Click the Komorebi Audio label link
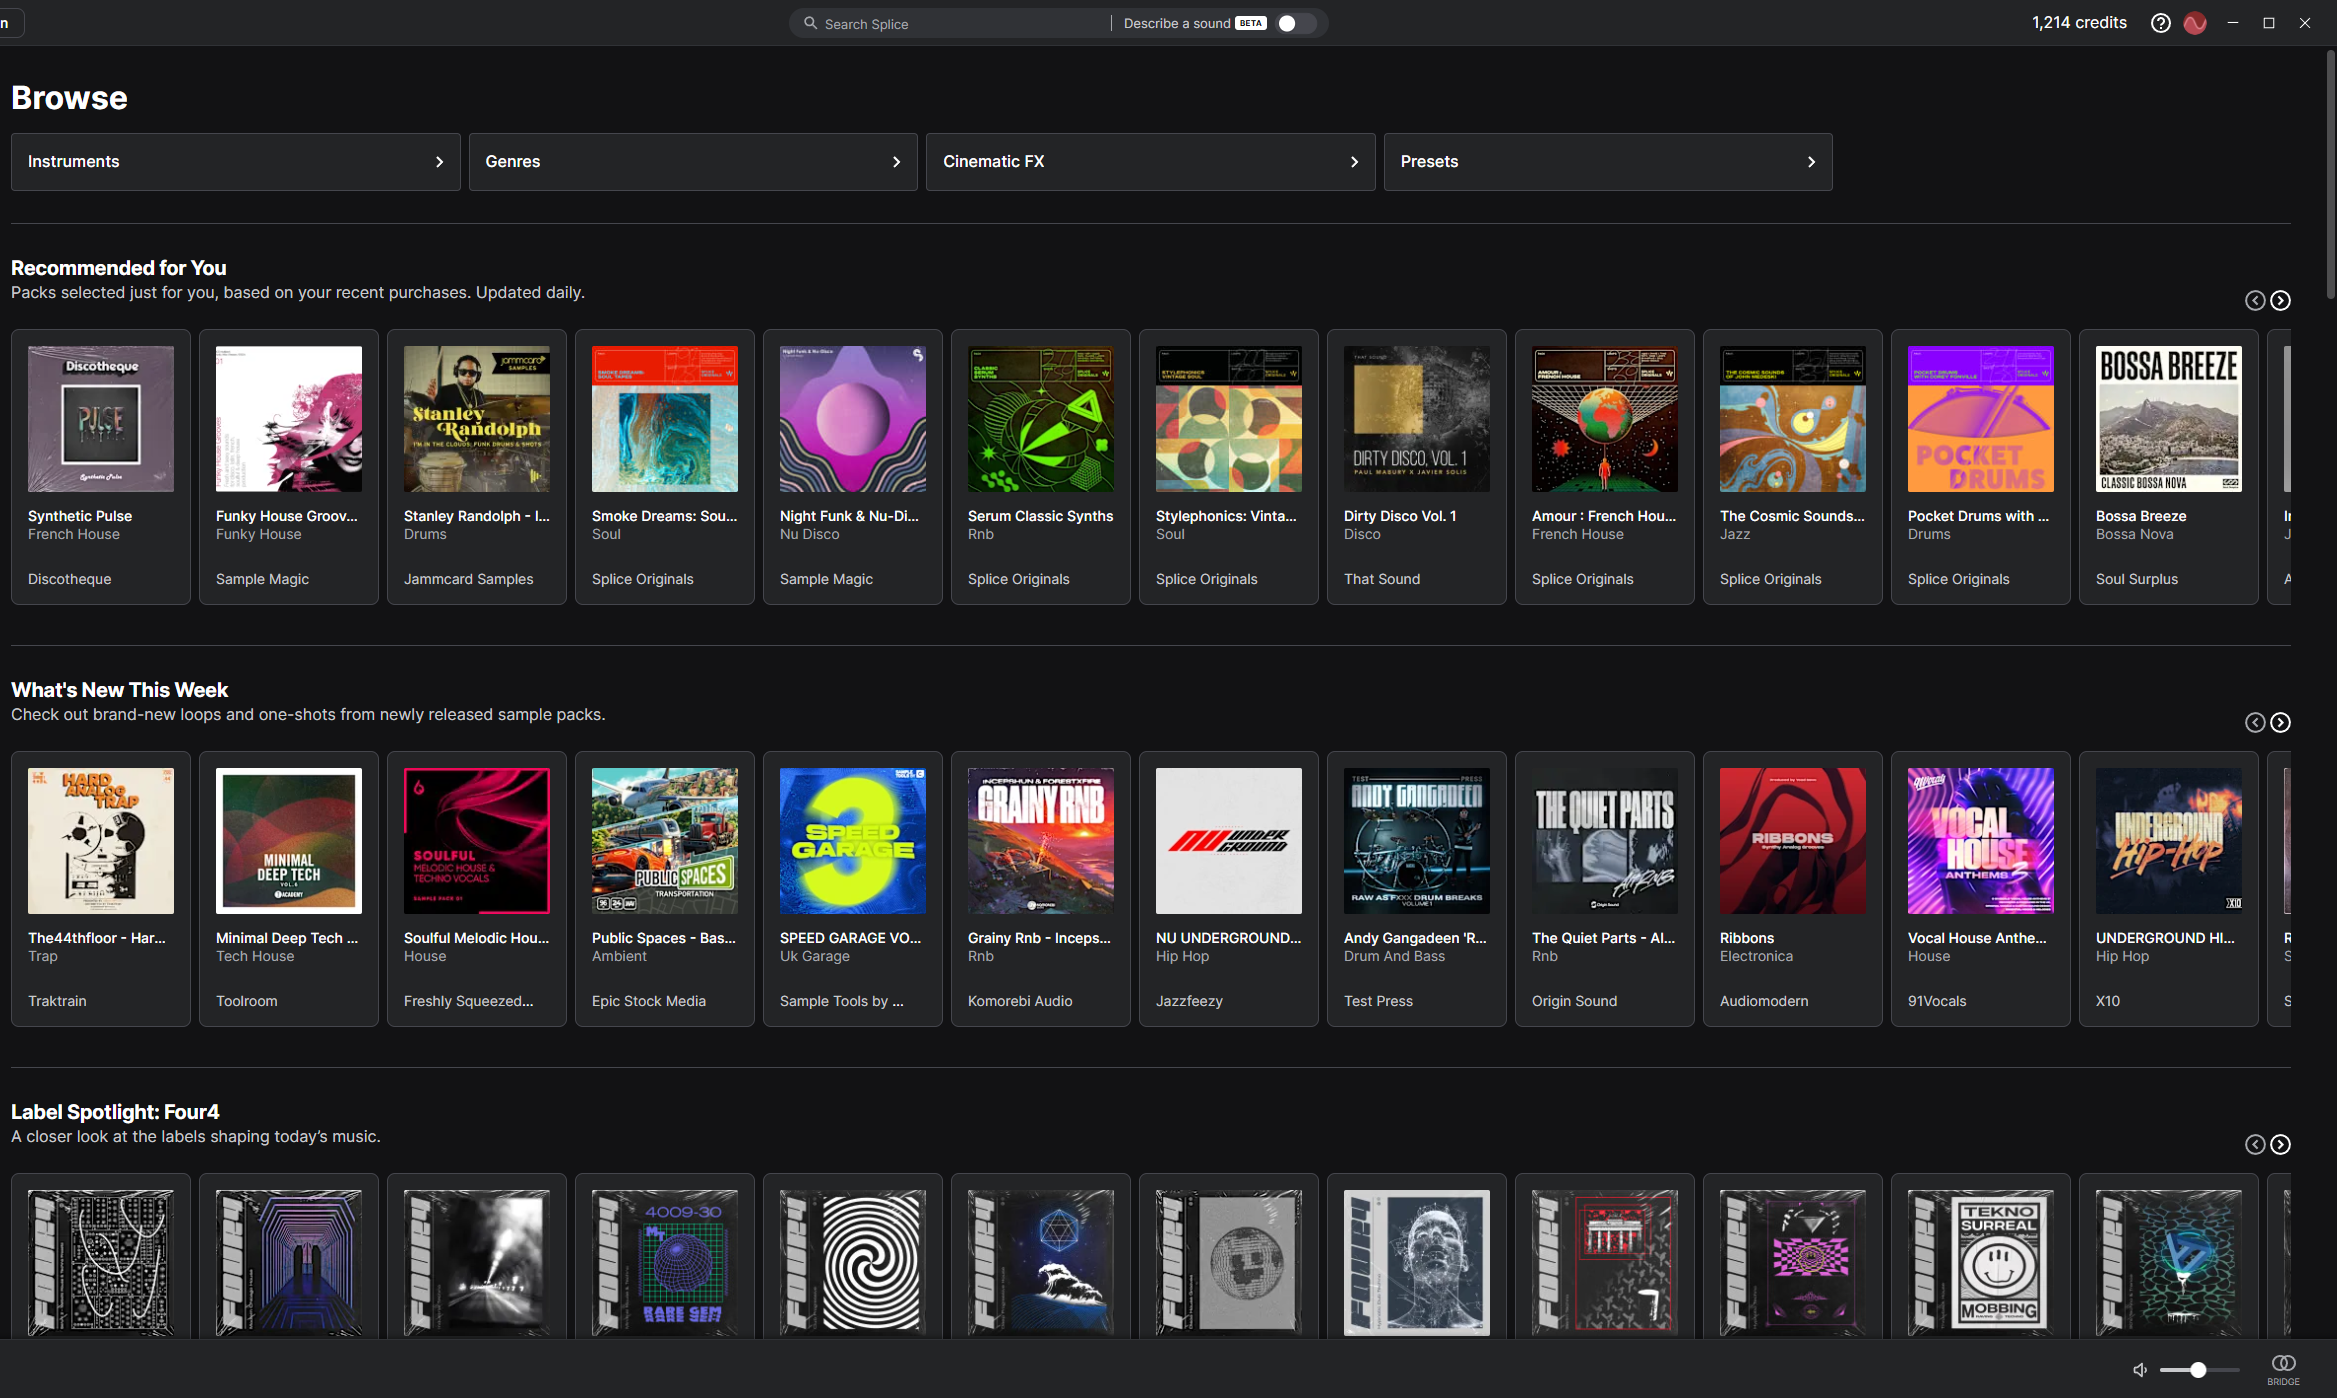The height and width of the screenshot is (1398, 2338). pyautogui.click(x=1020, y=1001)
